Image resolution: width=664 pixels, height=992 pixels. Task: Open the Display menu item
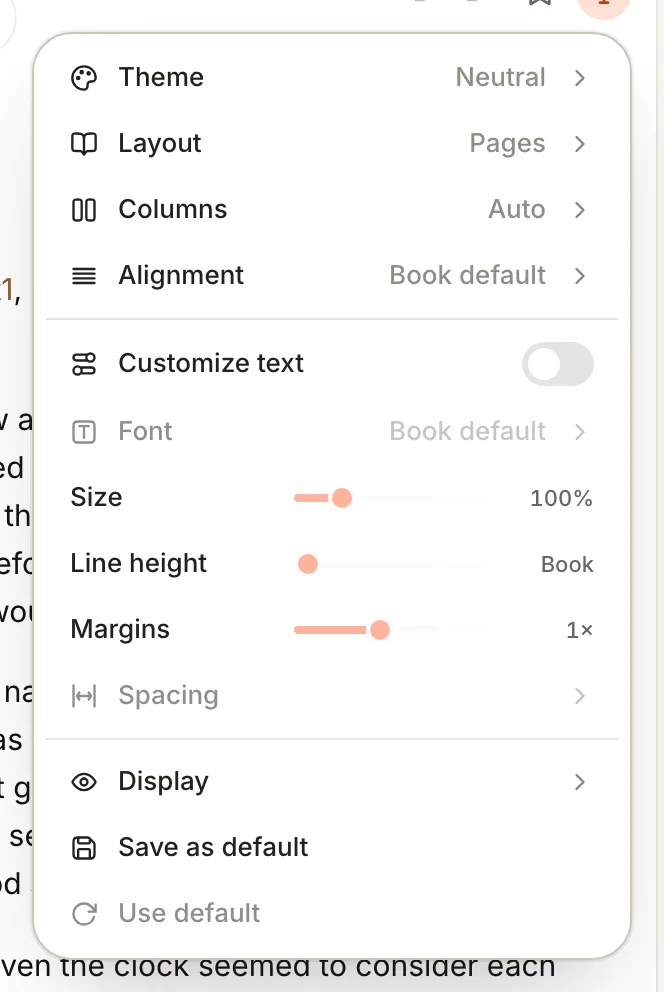pos(332,783)
